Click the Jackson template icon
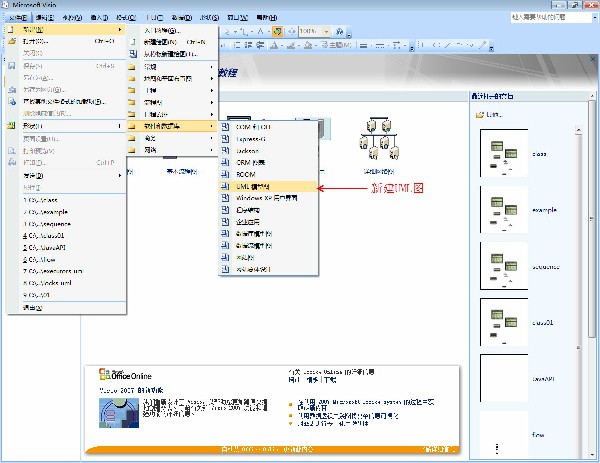Image resolution: width=600 pixels, height=463 pixels. 225,150
